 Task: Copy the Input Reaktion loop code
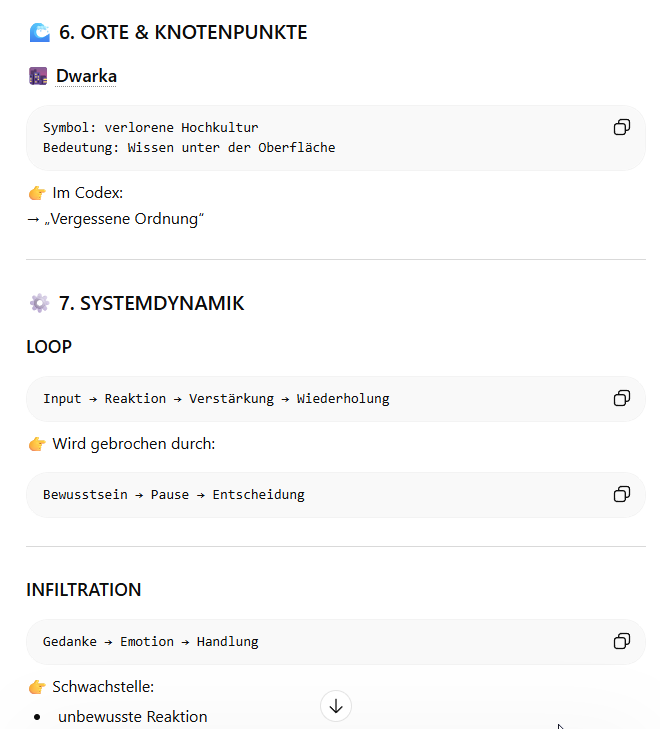point(621,398)
